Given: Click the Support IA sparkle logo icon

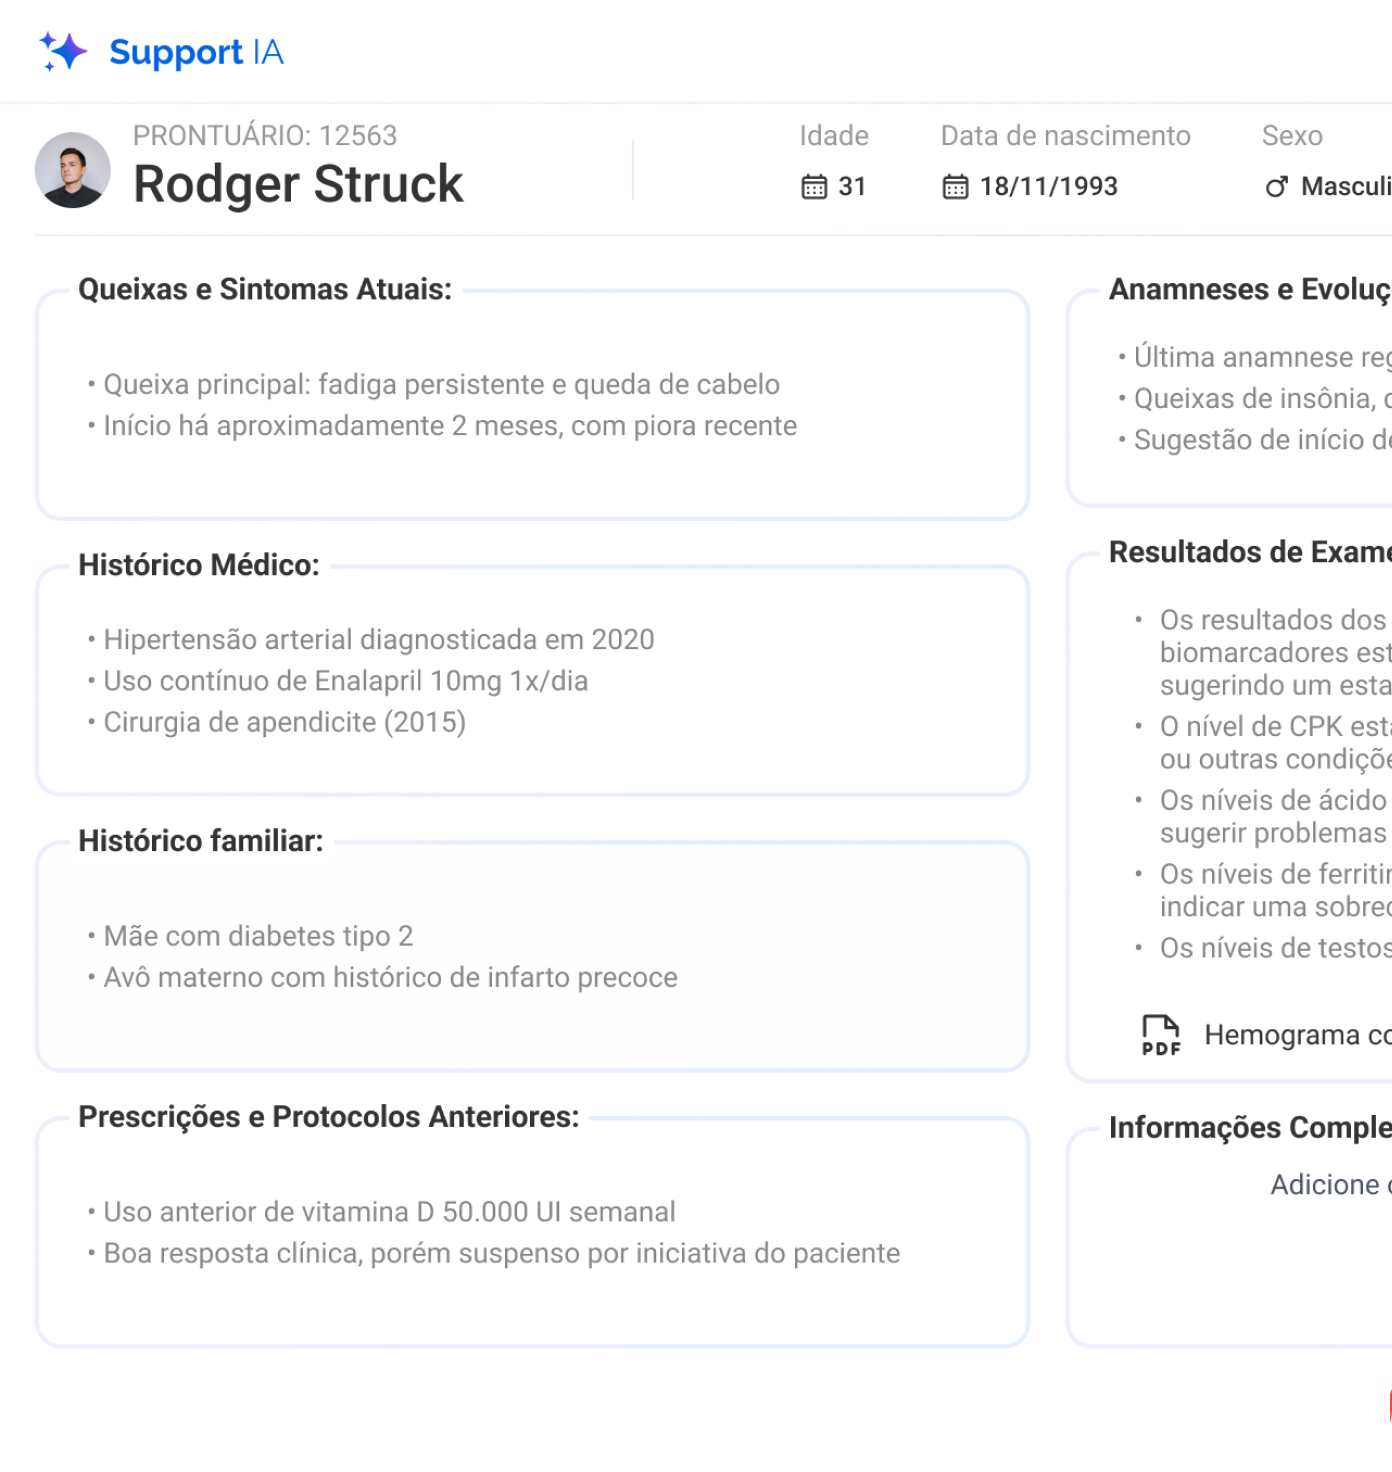Looking at the screenshot, I should [x=63, y=51].
